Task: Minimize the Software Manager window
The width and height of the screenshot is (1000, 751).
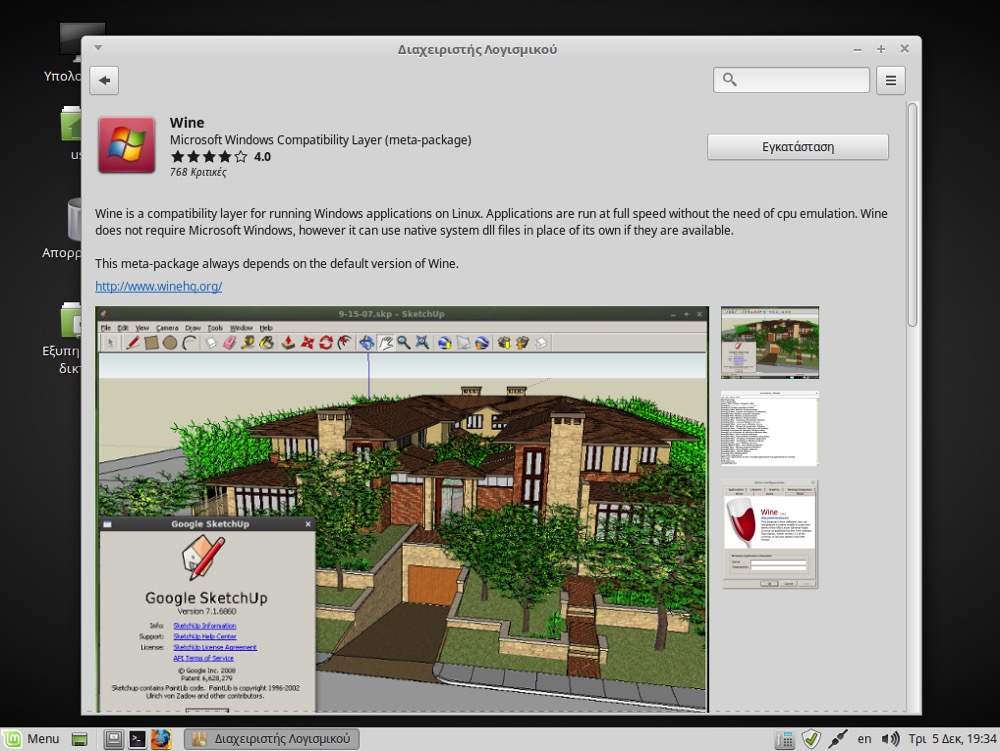Action: [x=857, y=49]
